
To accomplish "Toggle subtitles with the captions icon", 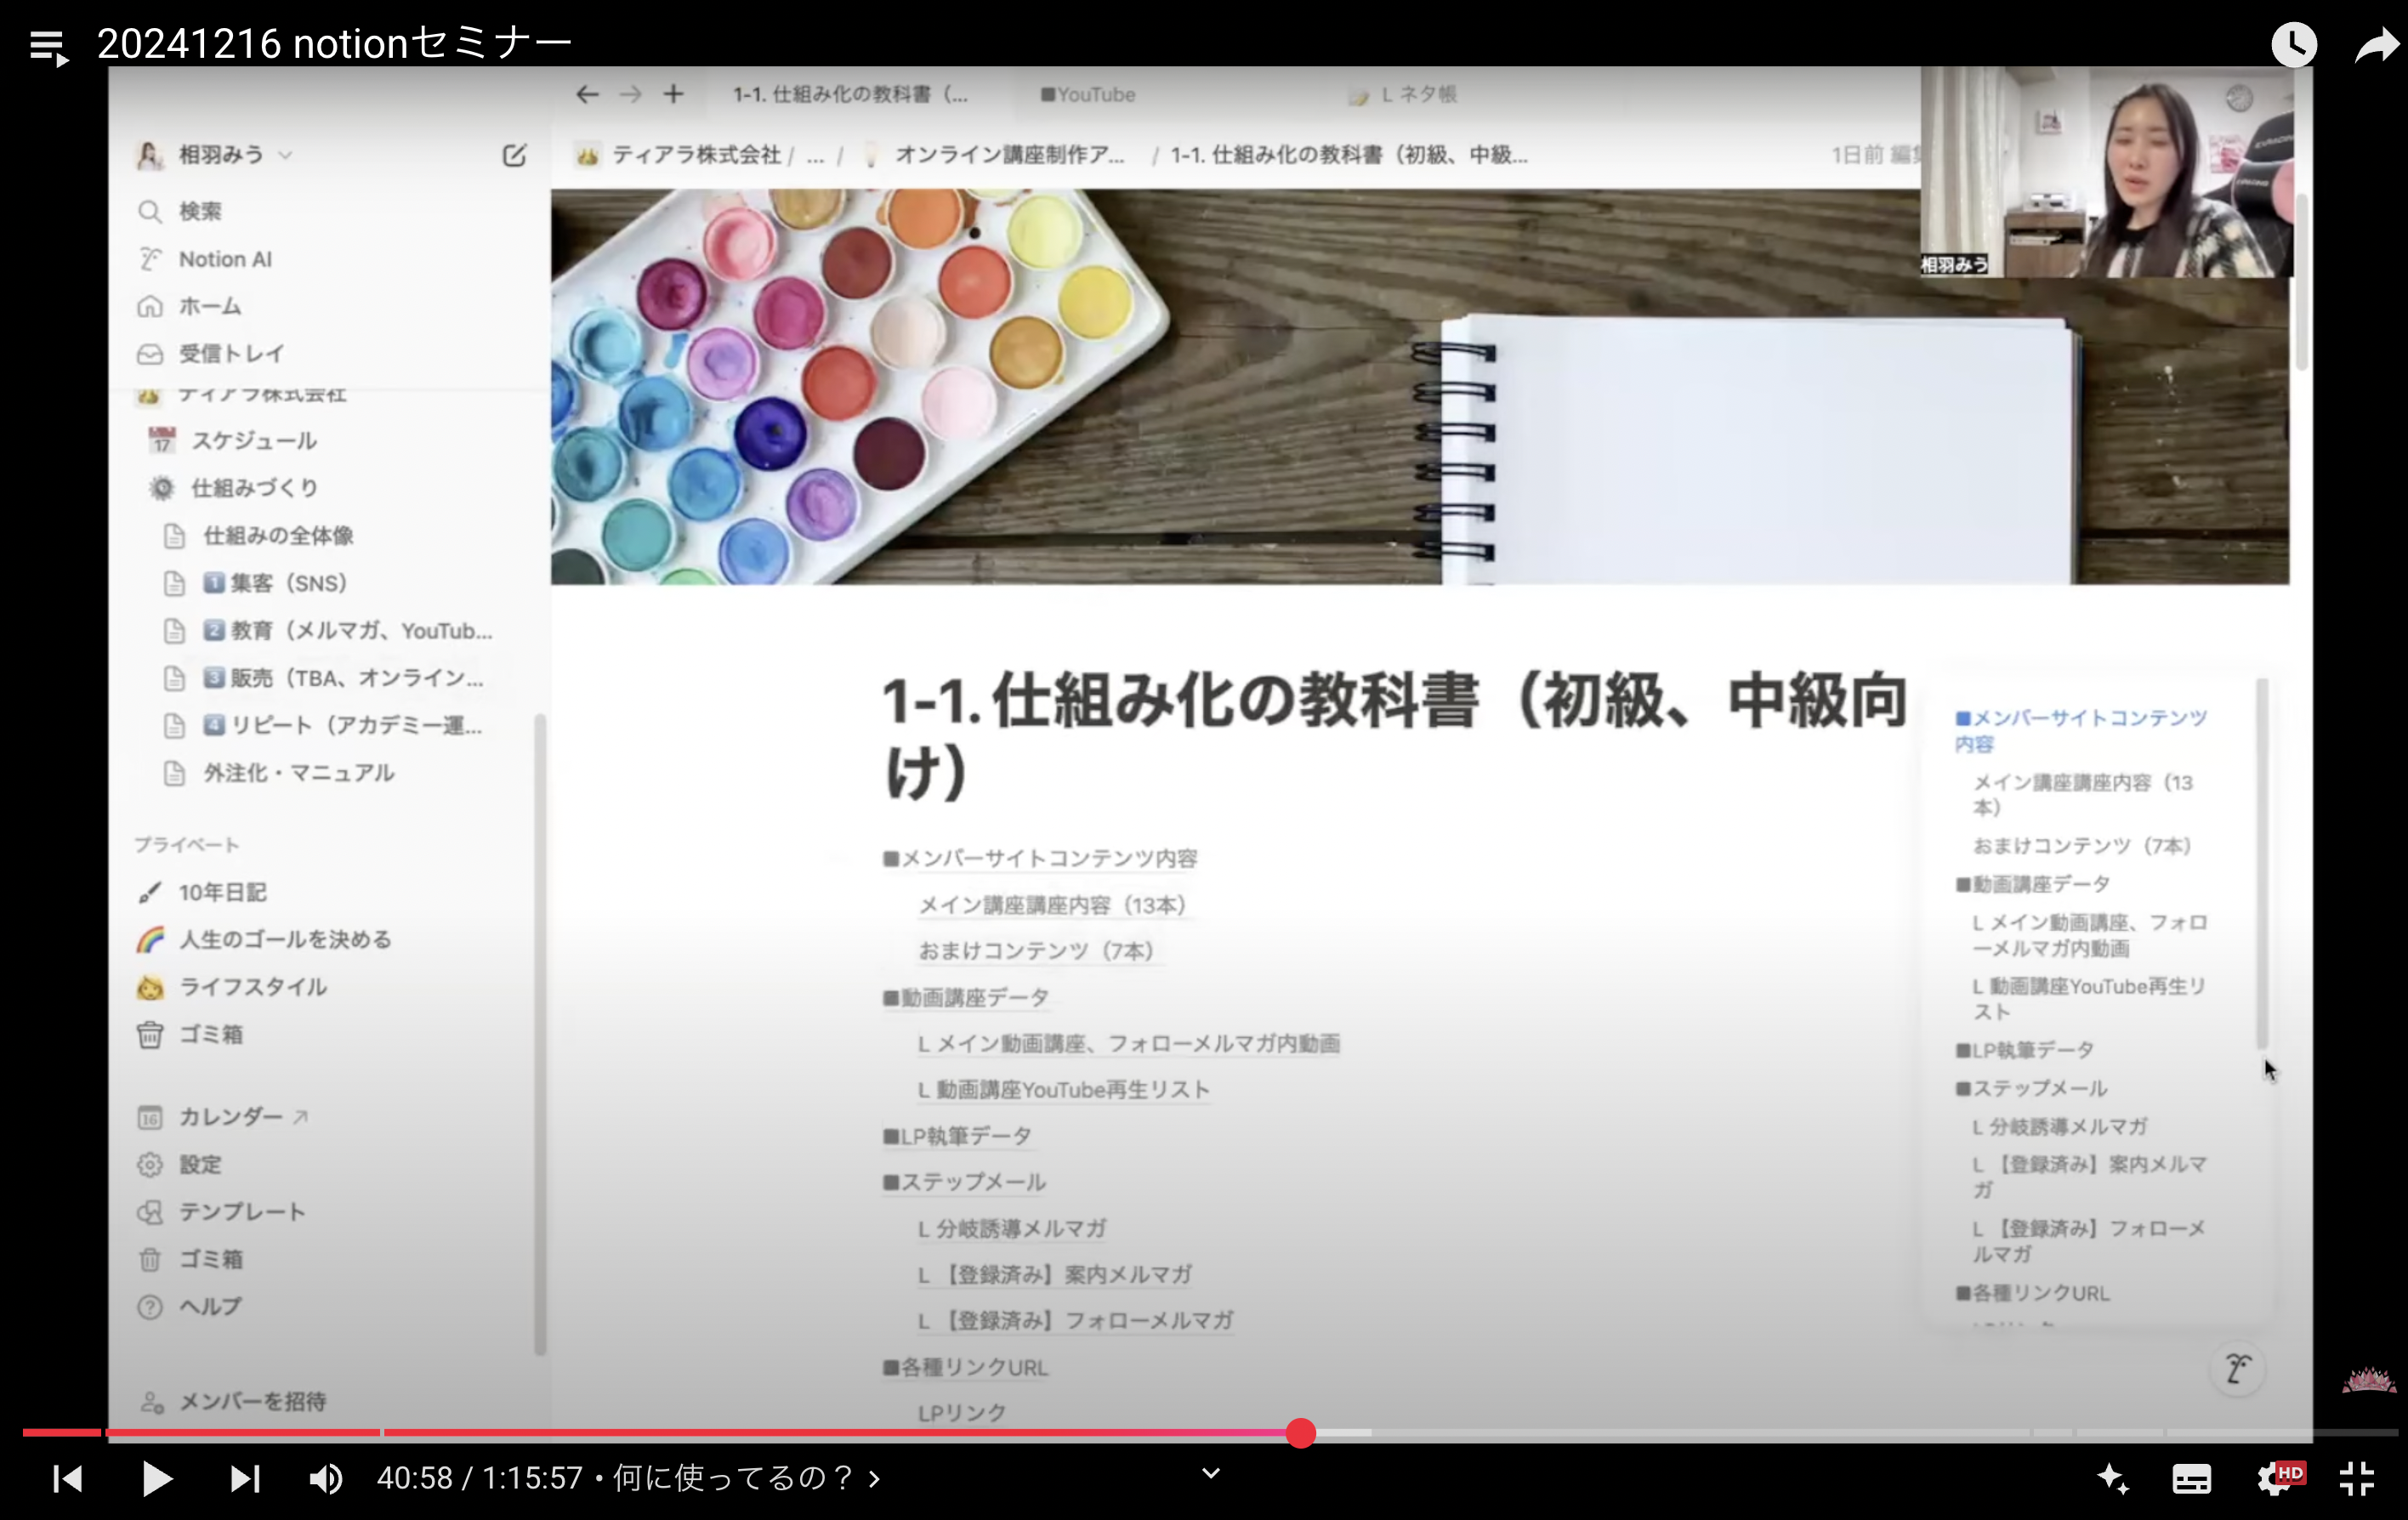I will [2190, 1478].
